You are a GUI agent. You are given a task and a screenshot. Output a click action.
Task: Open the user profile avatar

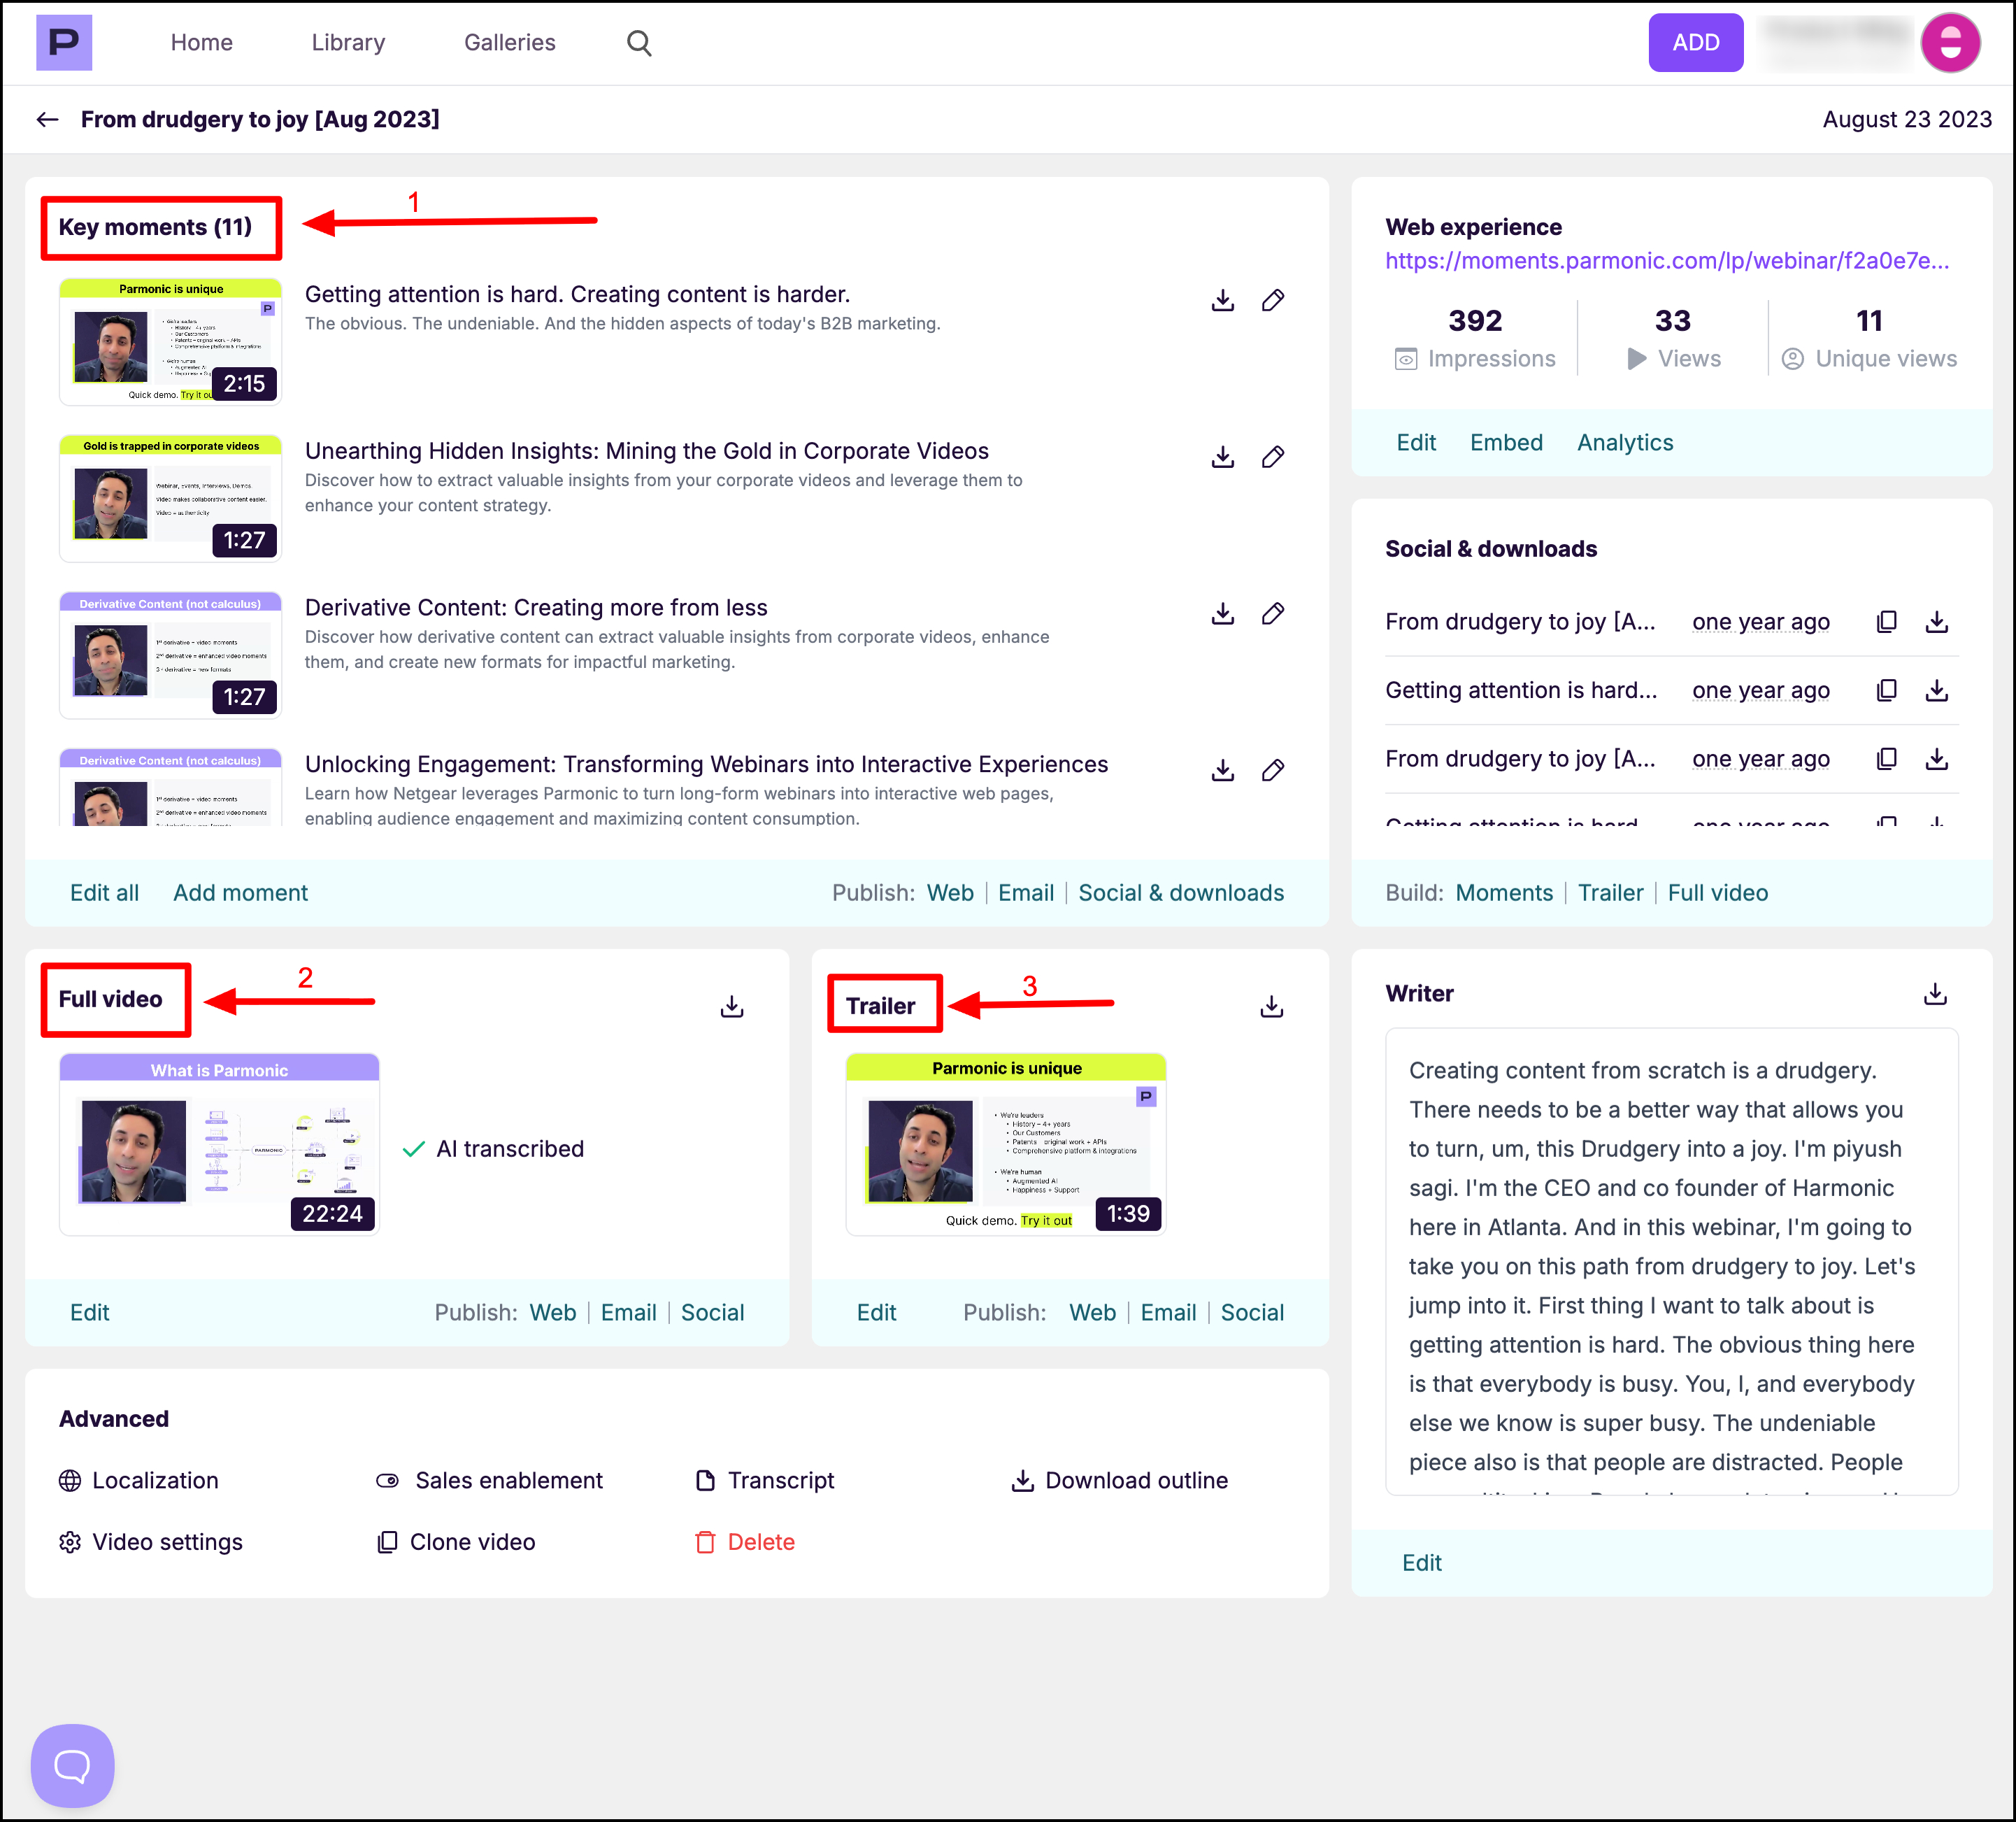click(1949, 43)
